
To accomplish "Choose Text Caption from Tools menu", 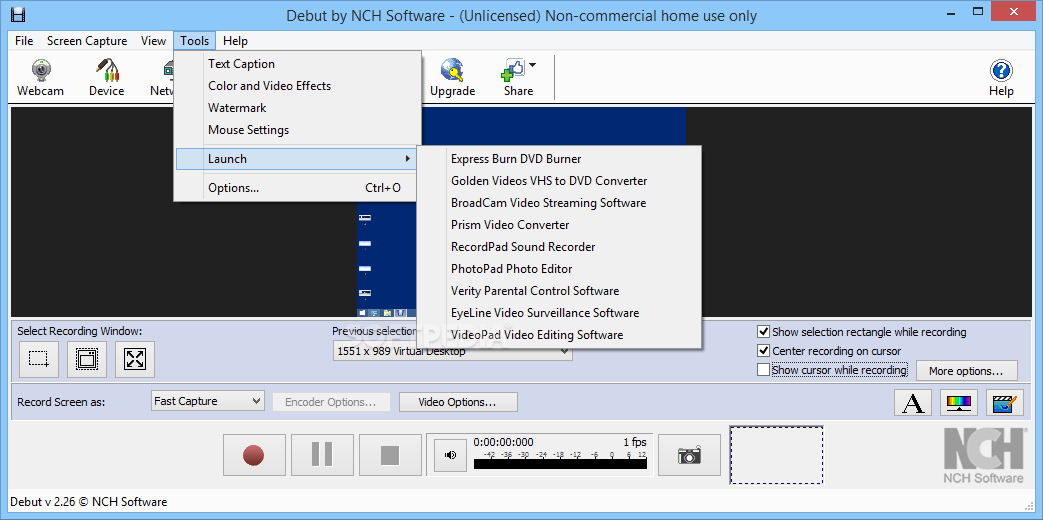I will pos(297,64).
